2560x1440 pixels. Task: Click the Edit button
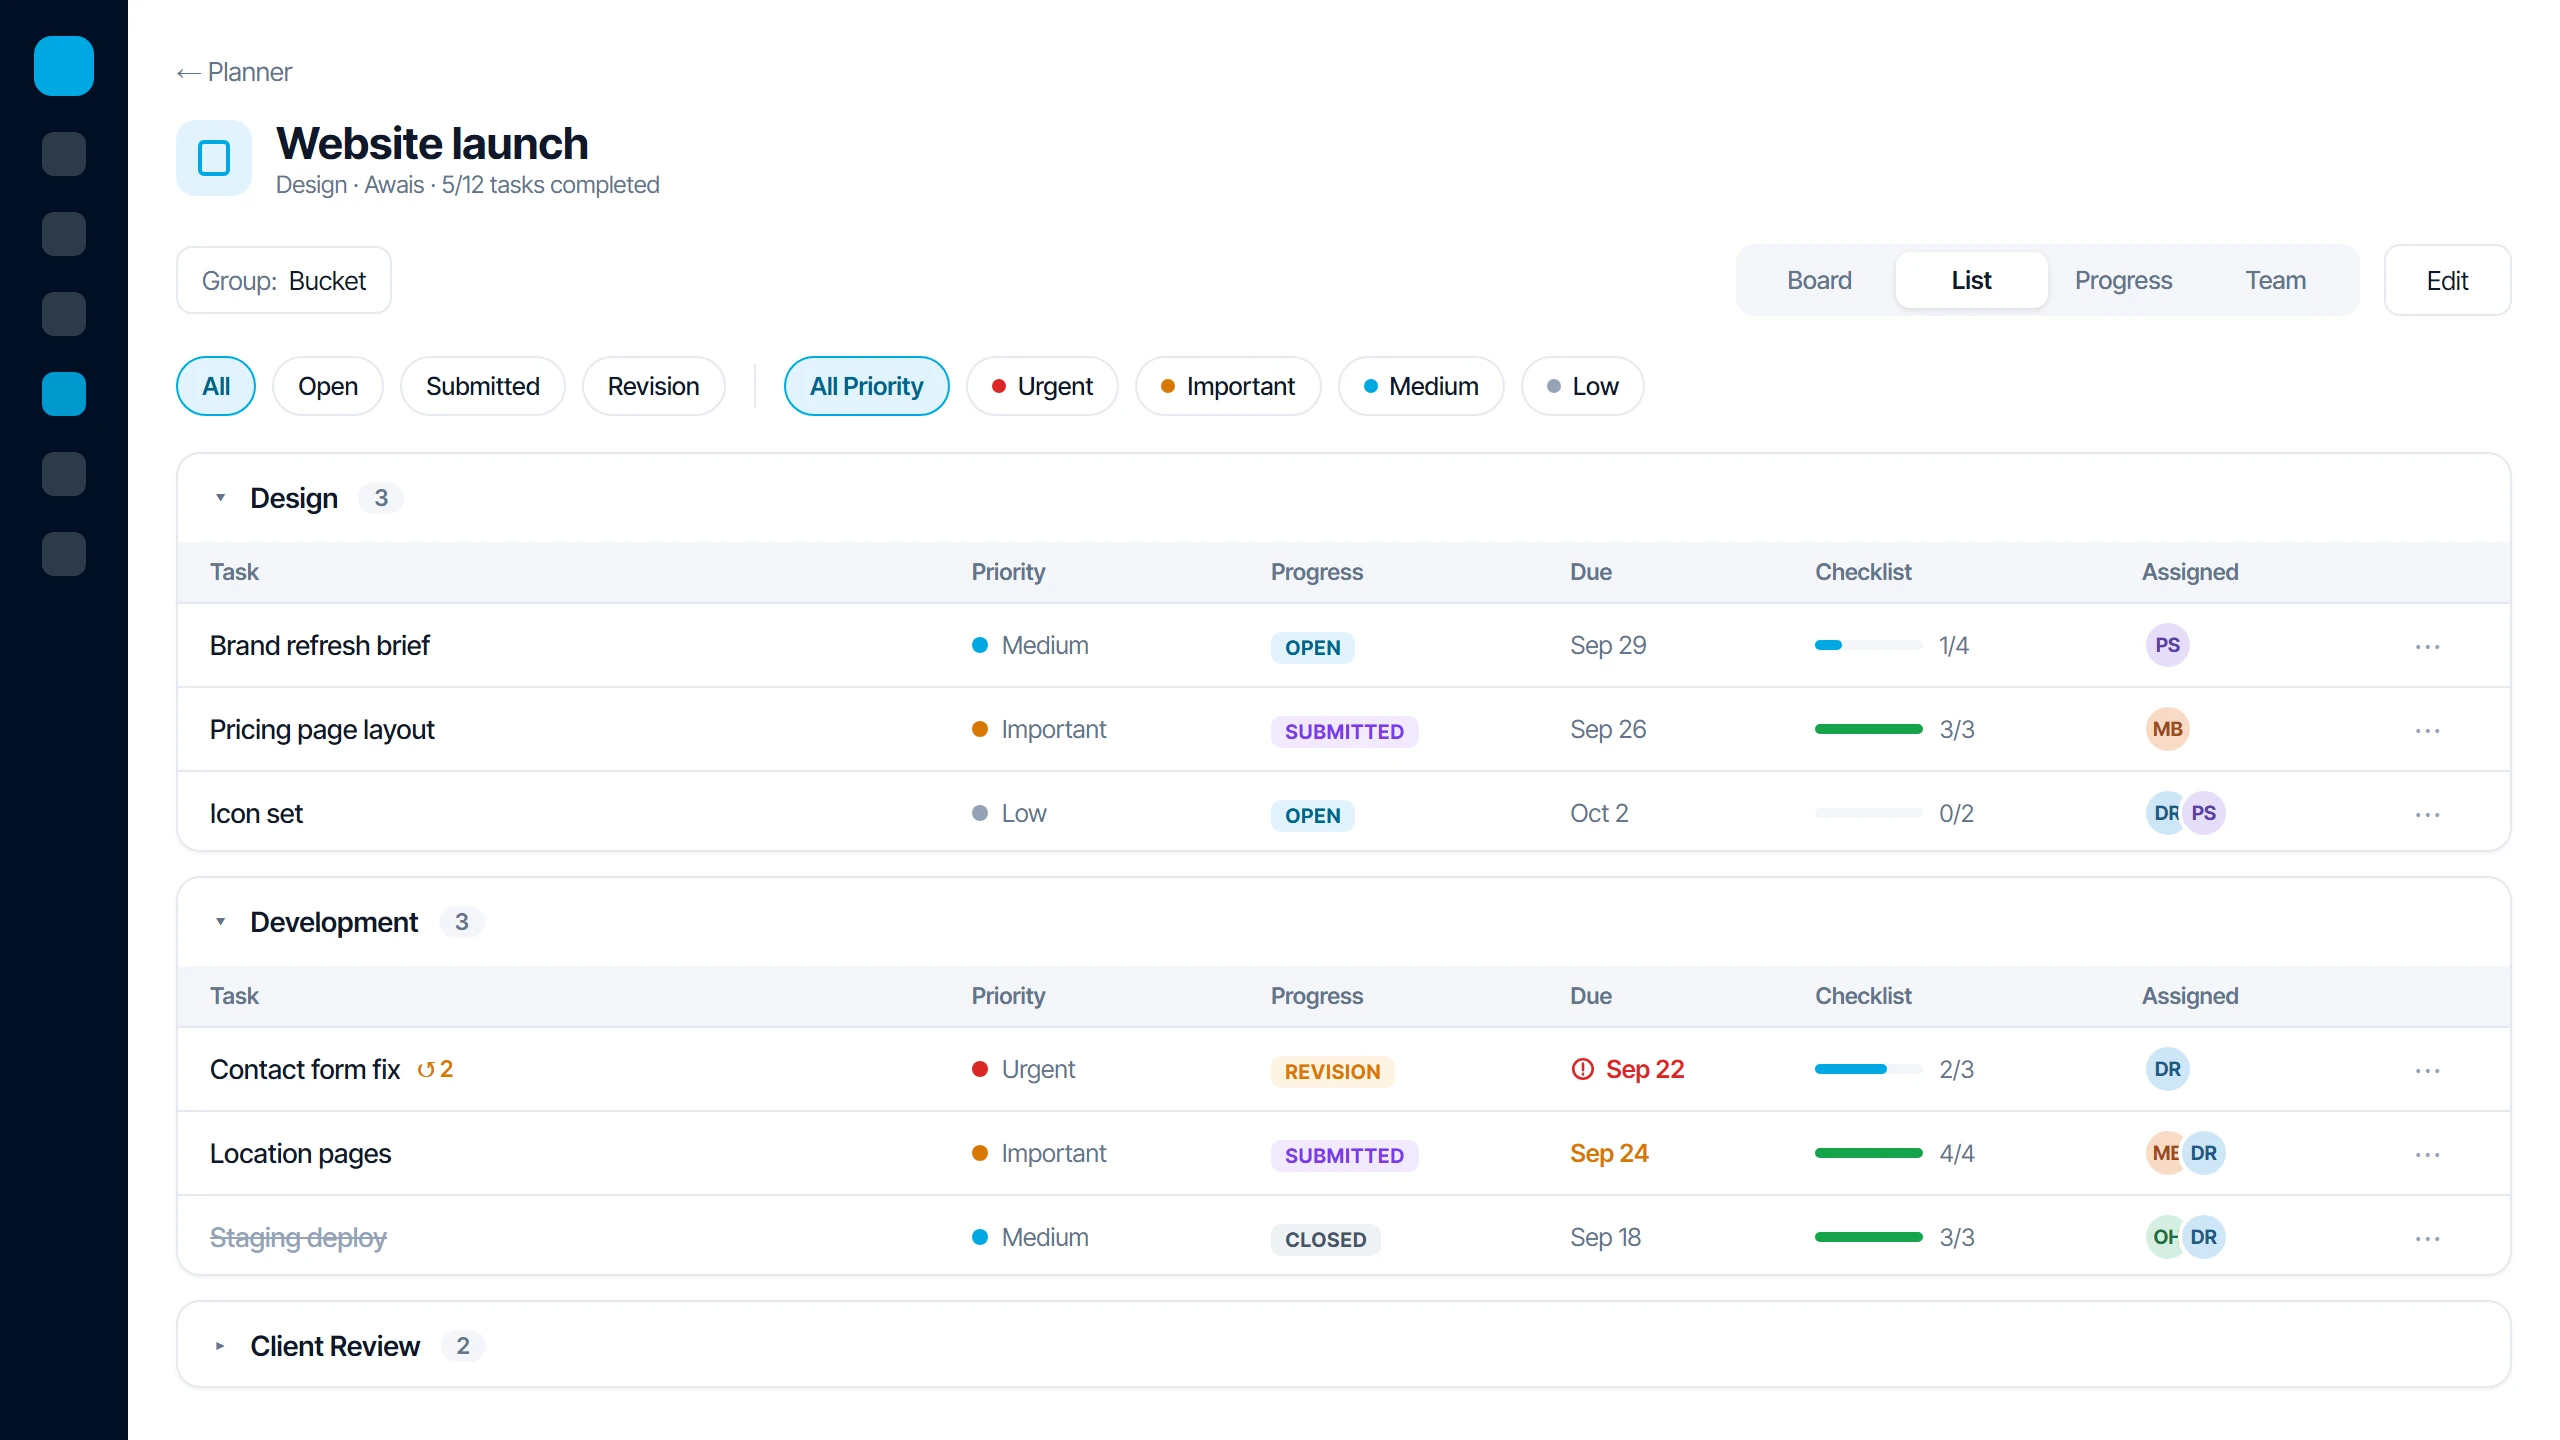click(2447, 281)
